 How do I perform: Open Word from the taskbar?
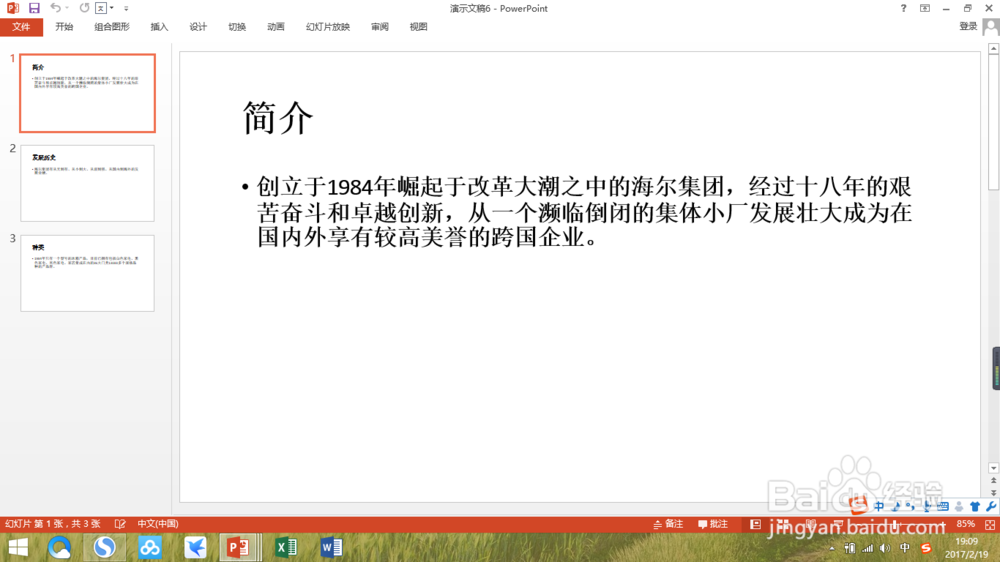[331, 547]
